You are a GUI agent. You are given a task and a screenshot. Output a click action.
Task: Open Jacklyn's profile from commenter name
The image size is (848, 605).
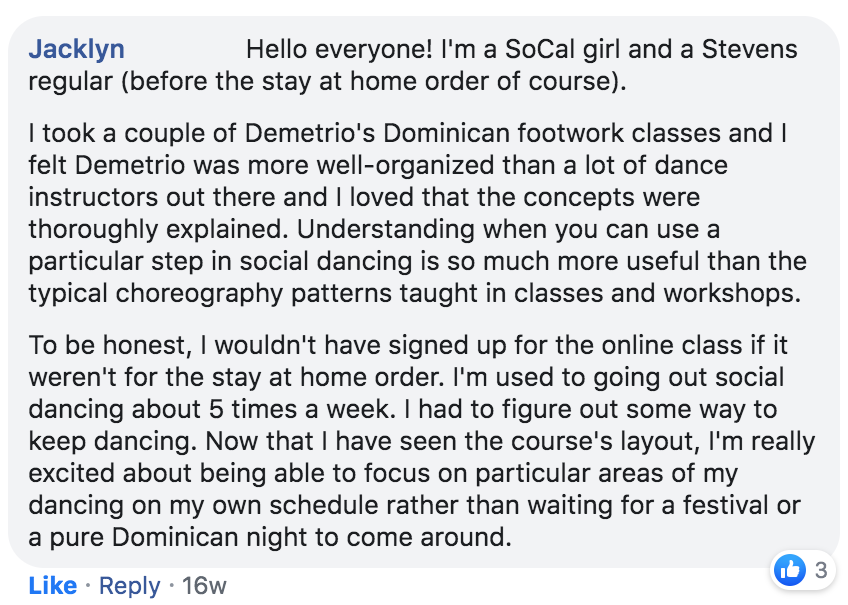tap(77, 49)
